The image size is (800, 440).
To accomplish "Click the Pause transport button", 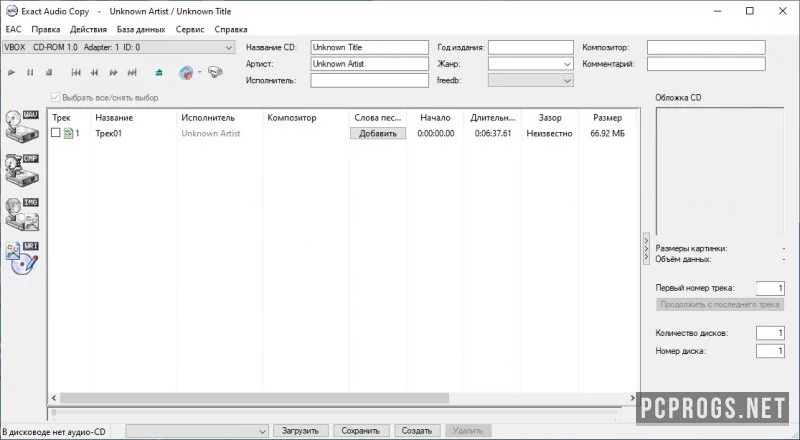I will [30, 72].
